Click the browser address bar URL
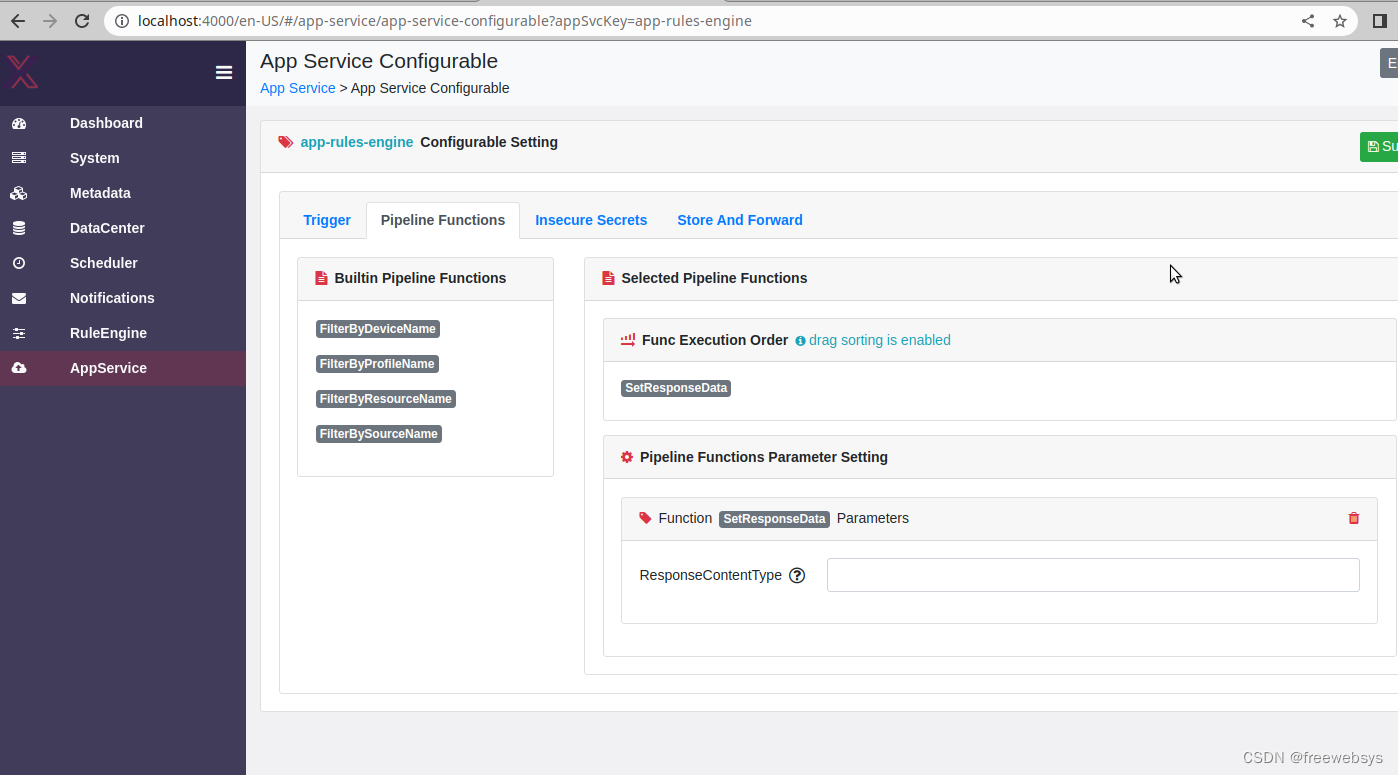This screenshot has width=1398, height=775. point(445,21)
